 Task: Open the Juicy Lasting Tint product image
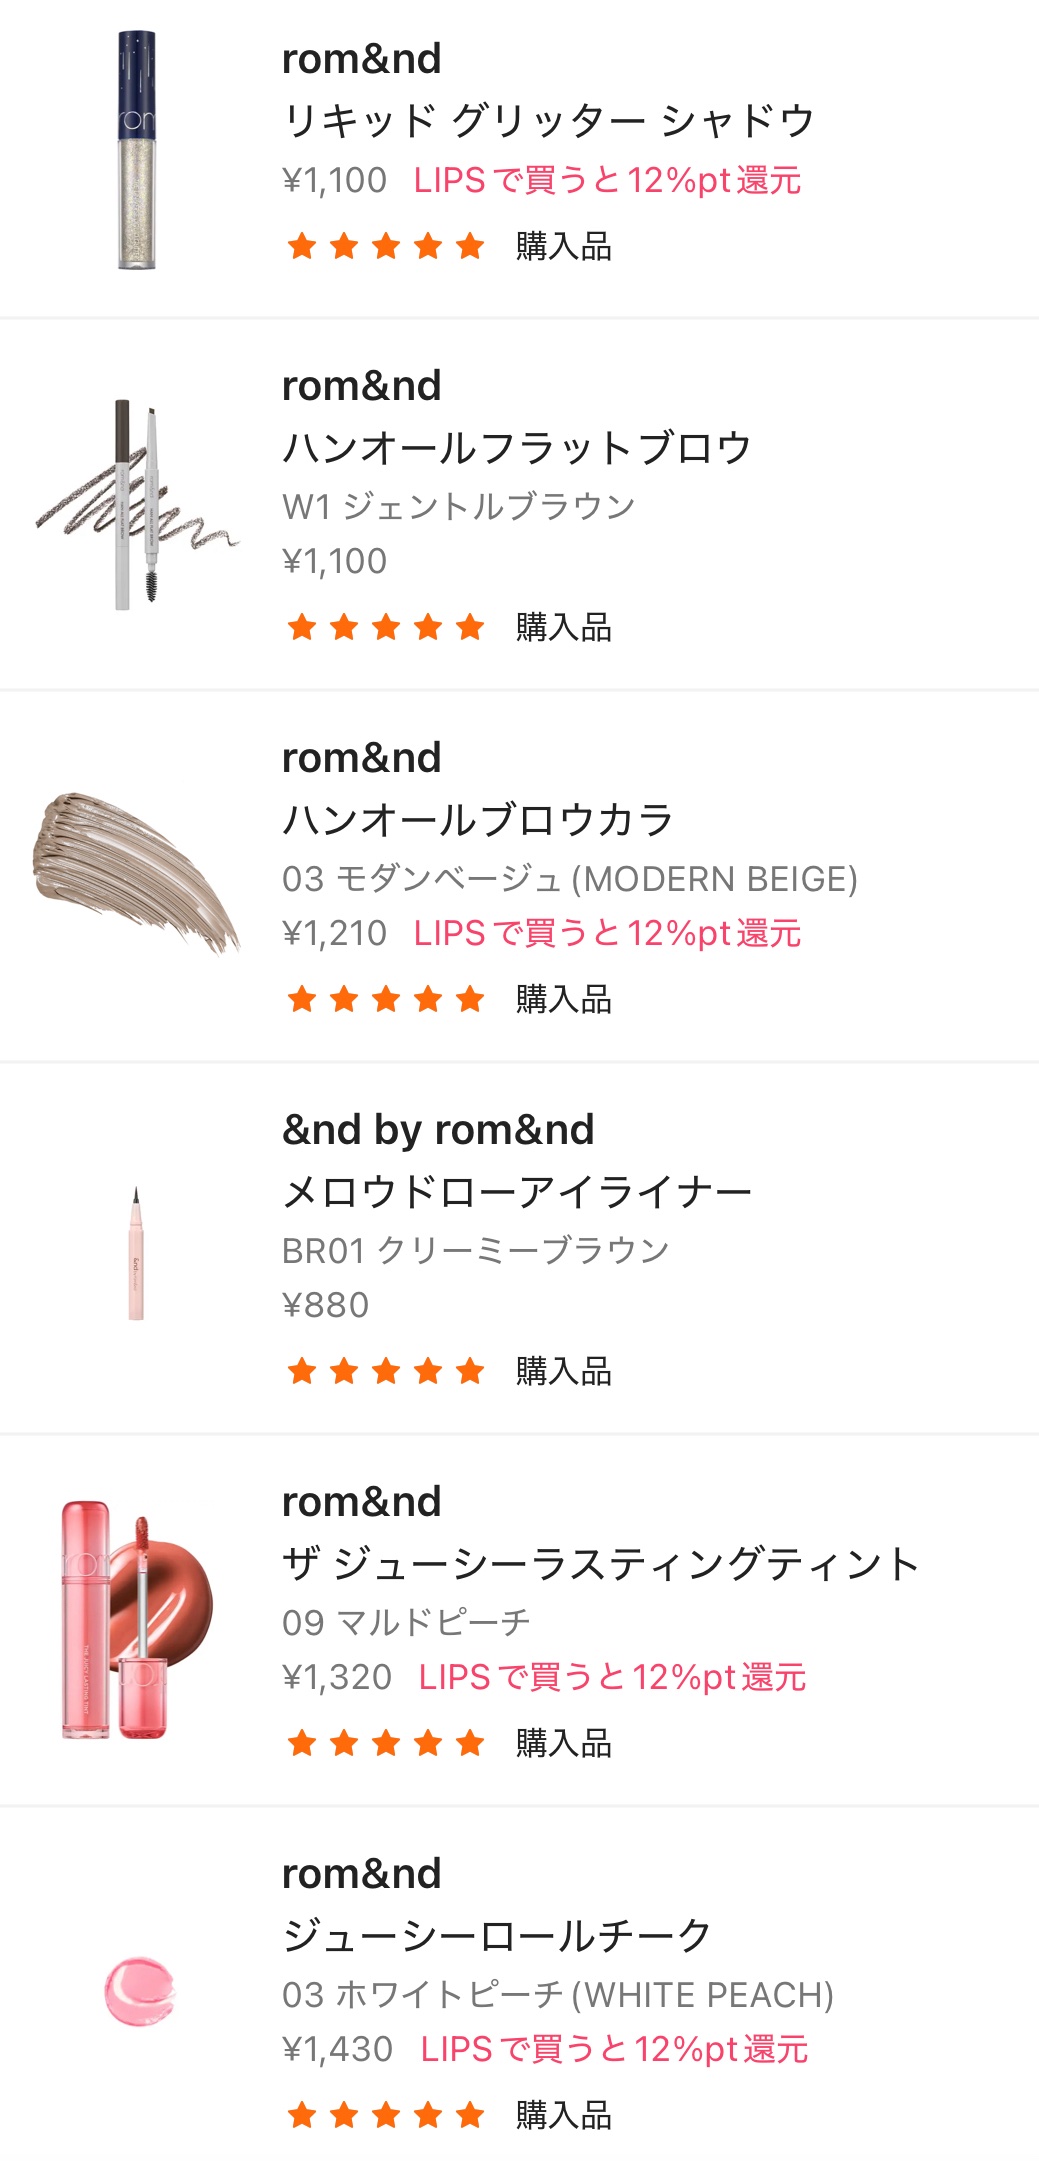[137, 1620]
